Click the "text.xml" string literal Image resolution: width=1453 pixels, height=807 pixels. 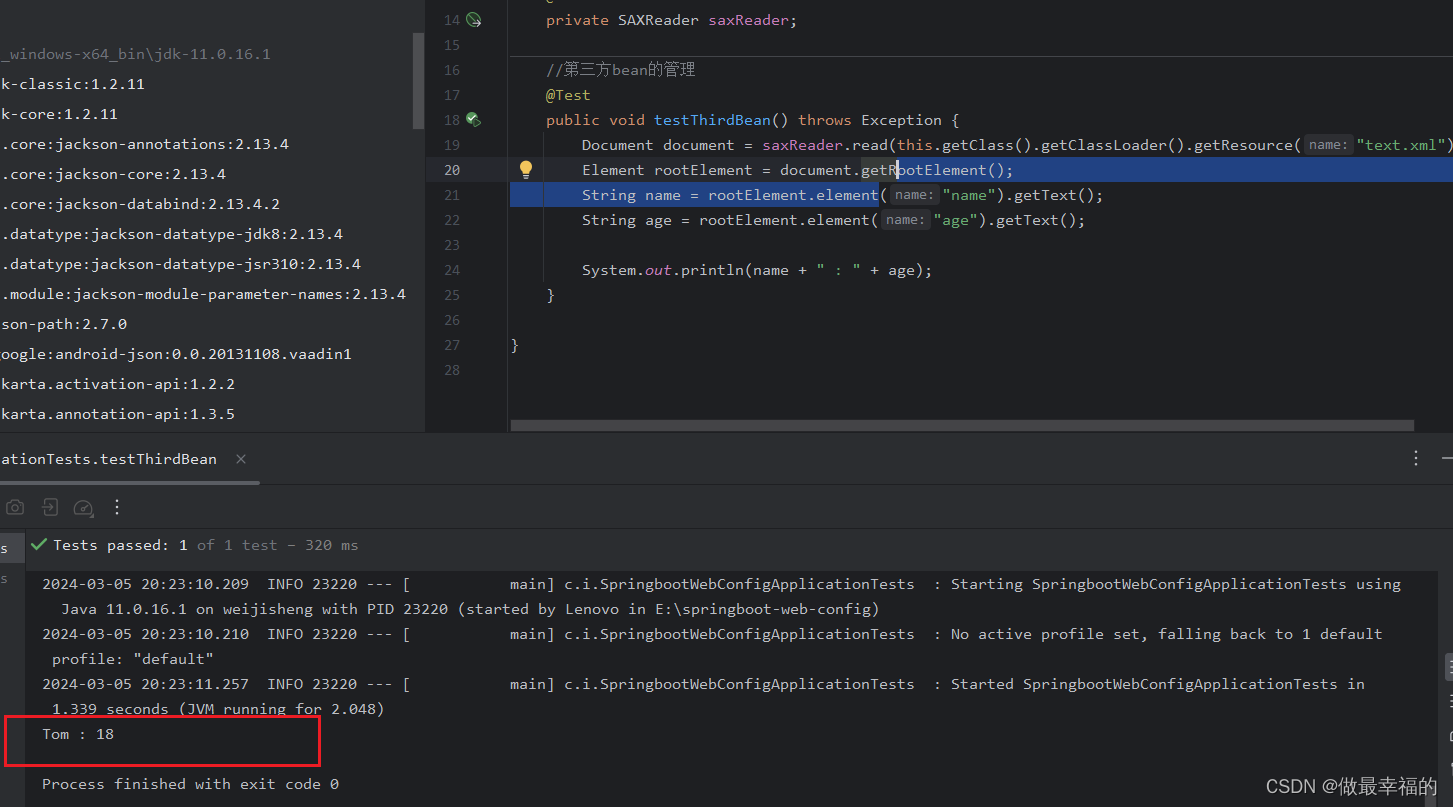(1401, 145)
